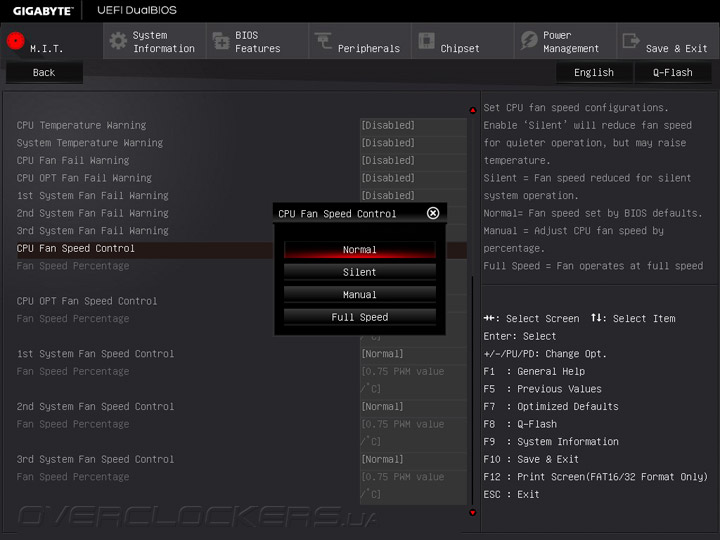Launch Q-Flash utility button
This screenshot has width=720, height=540.
[x=673, y=73]
